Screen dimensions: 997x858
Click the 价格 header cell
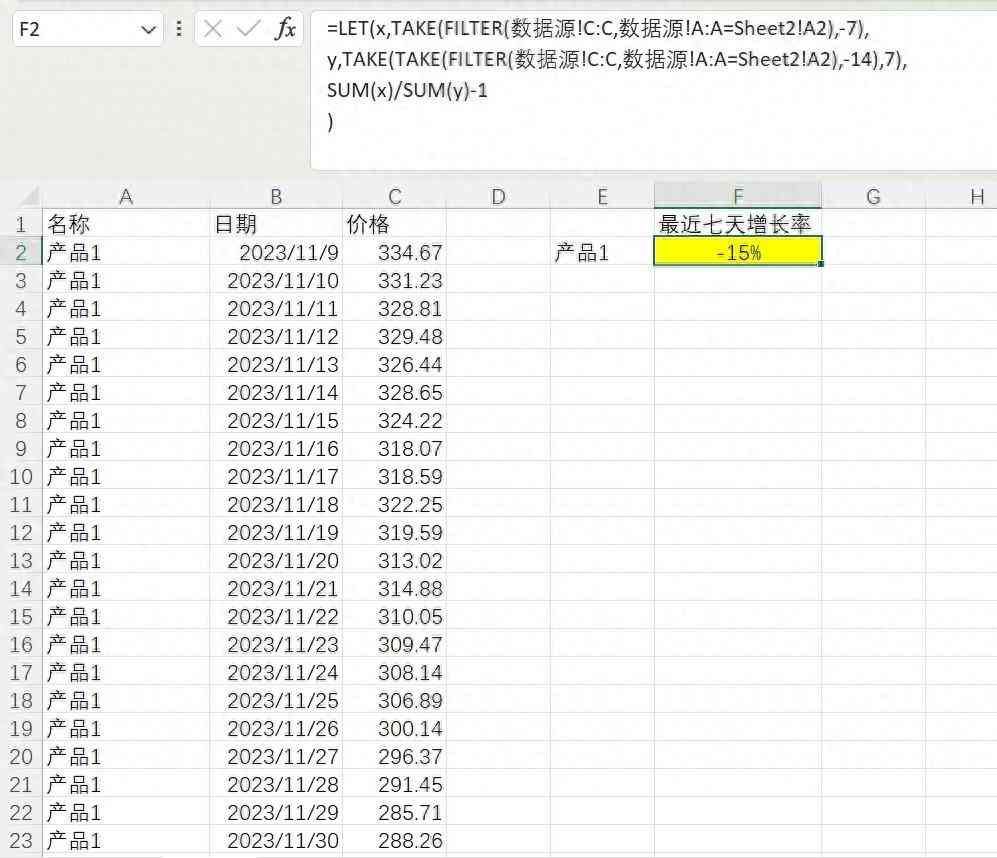395,224
